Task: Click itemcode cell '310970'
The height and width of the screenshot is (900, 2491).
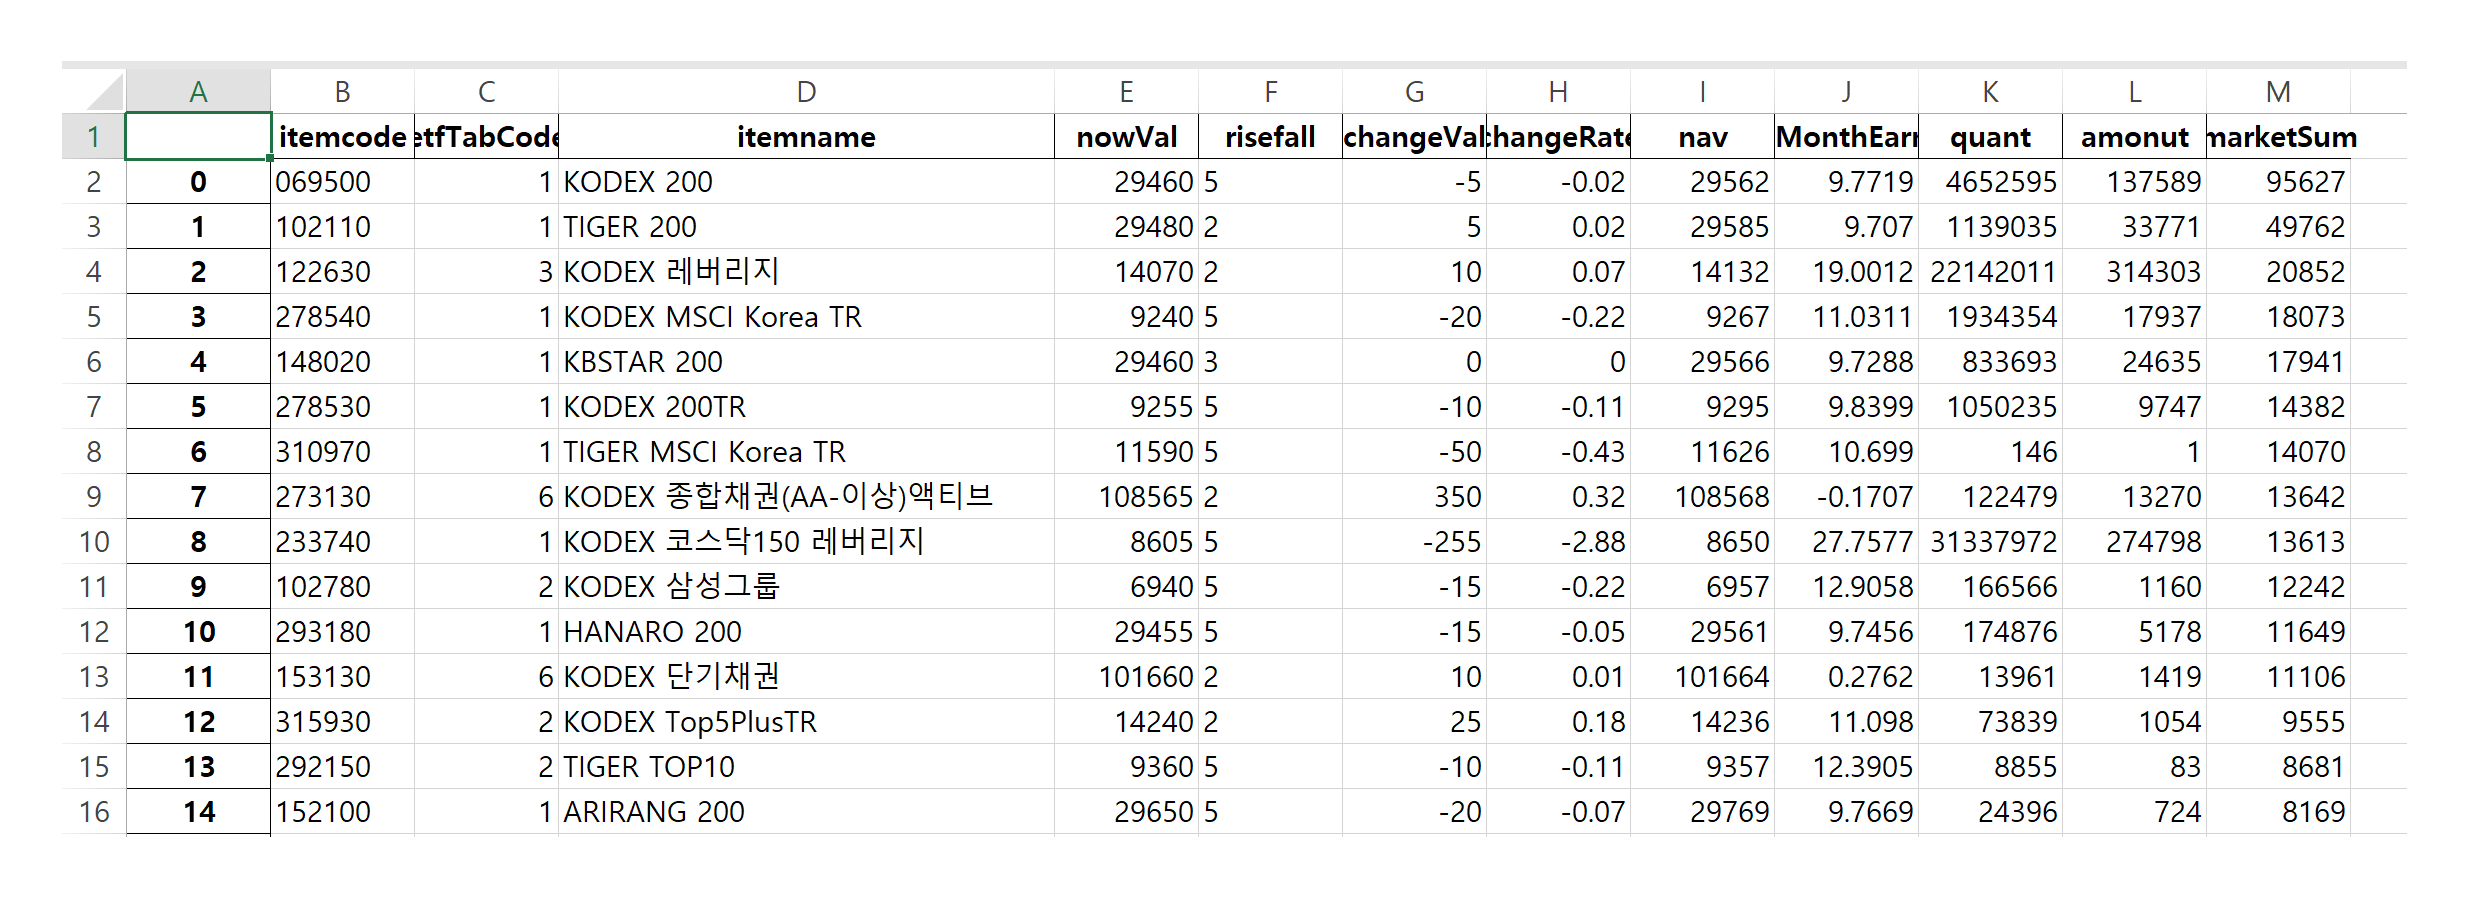Action: click(x=342, y=452)
